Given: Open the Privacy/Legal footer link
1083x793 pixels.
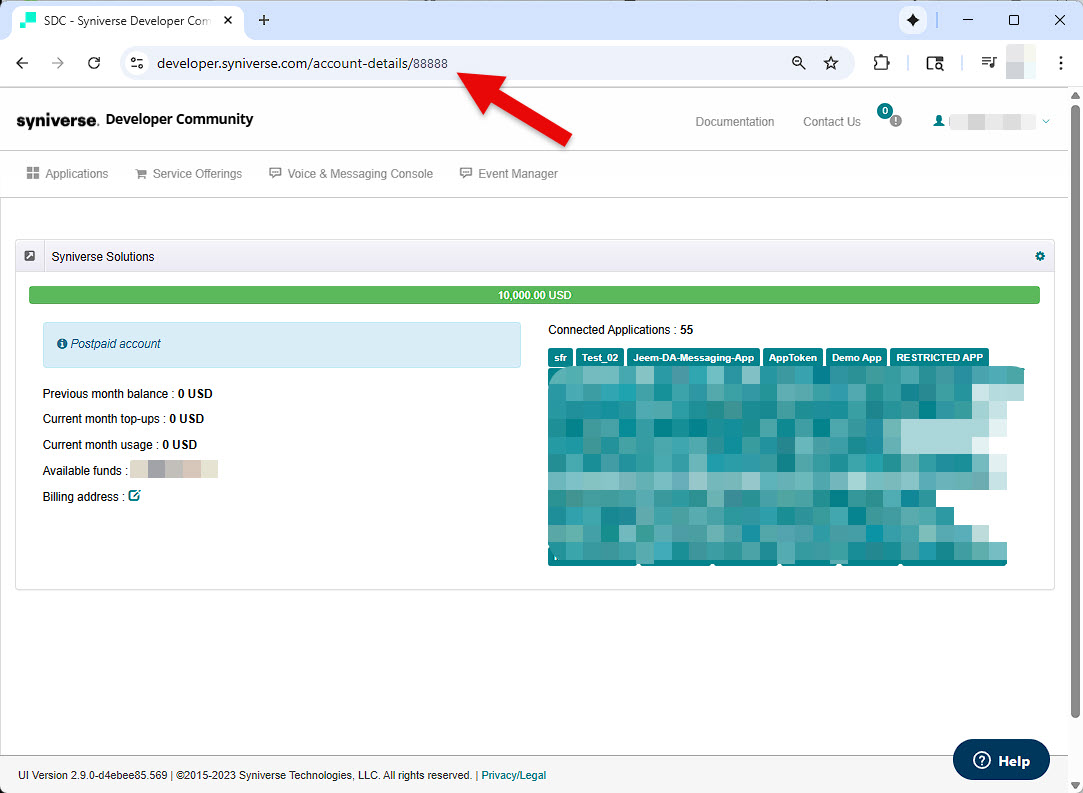Looking at the screenshot, I should pyautogui.click(x=513, y=775).
